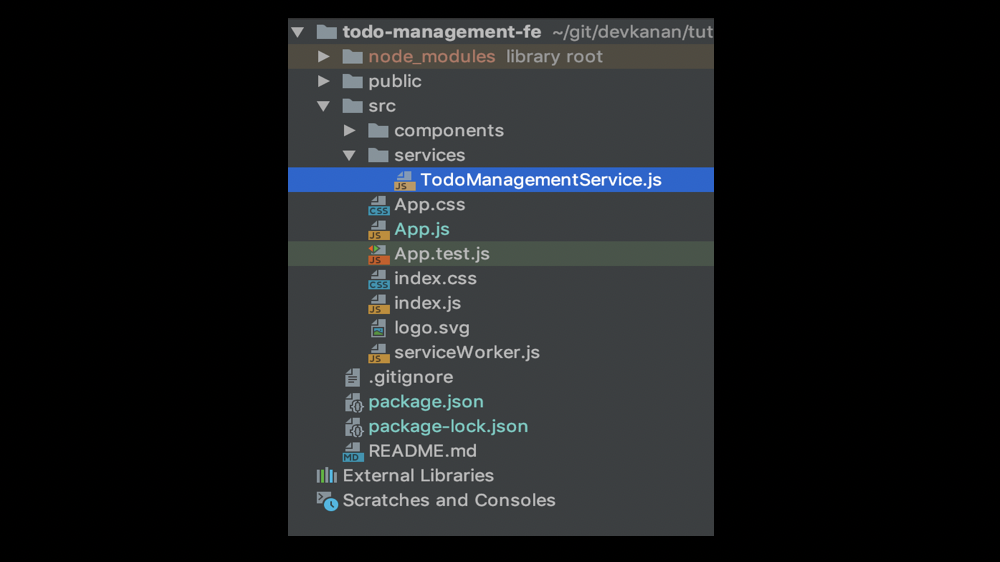Click the JSON icon beside package.json

tap(353, 403)
